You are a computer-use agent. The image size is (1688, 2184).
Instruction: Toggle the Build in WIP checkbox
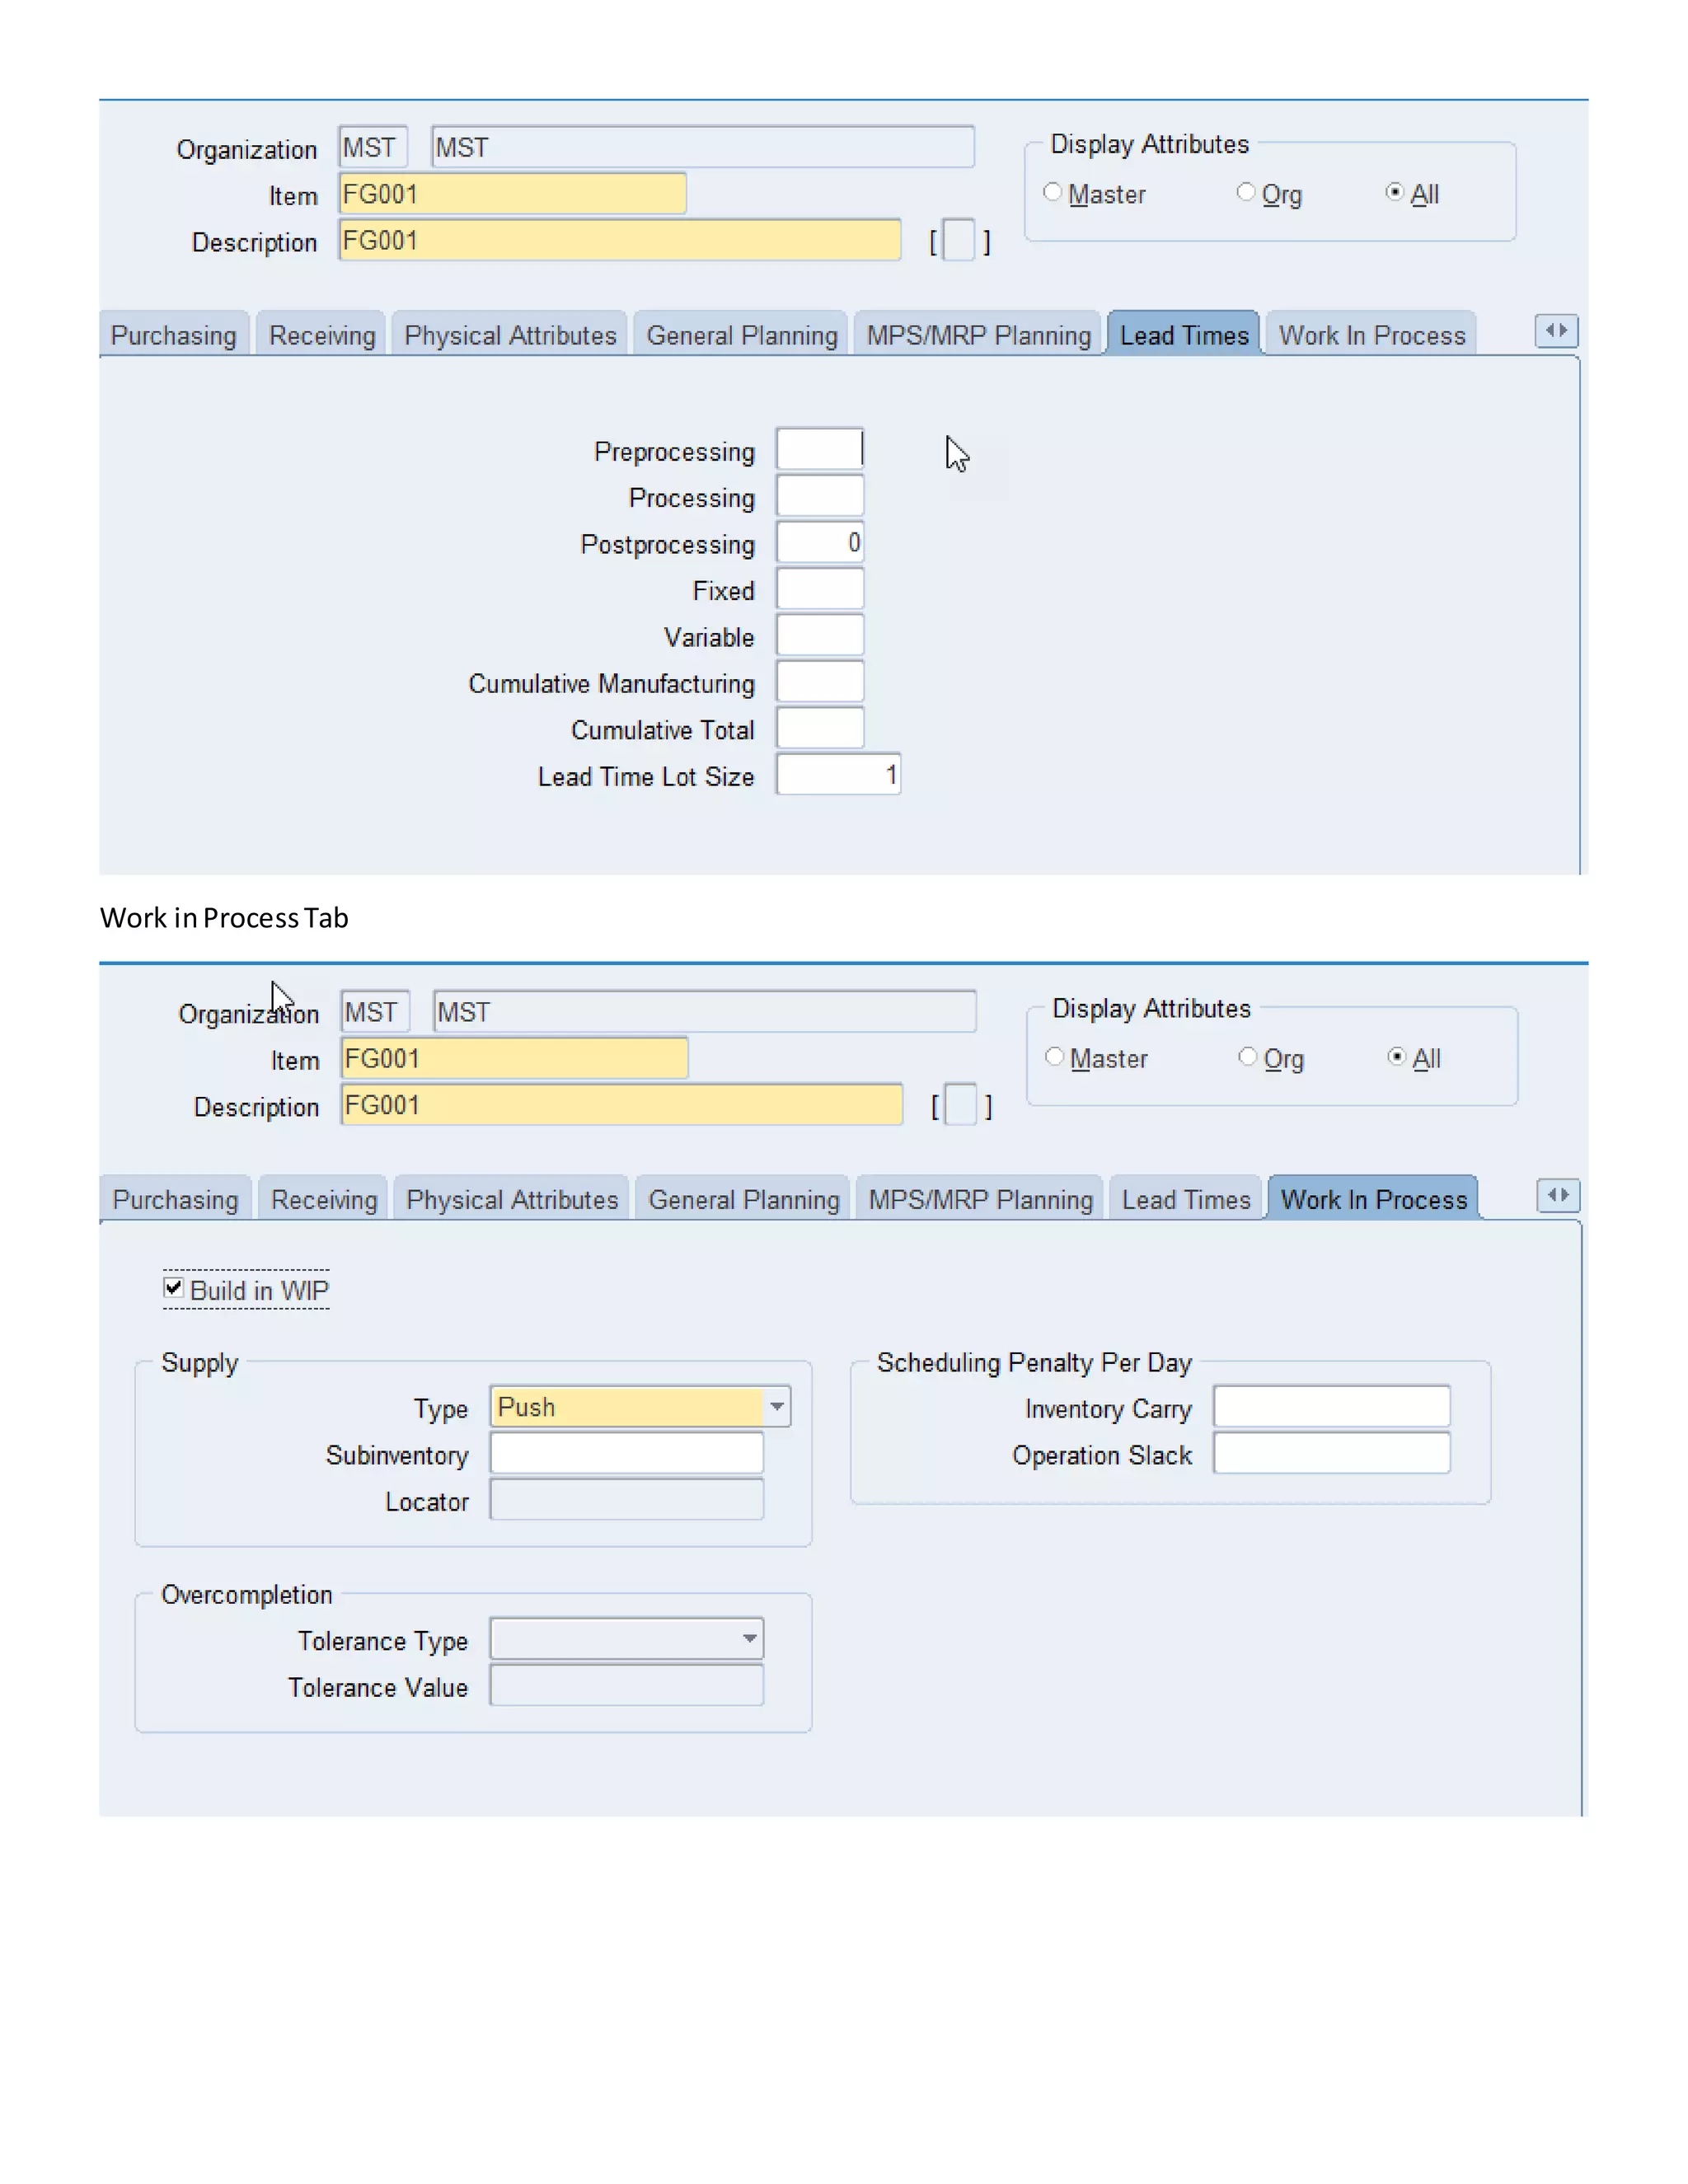coord(174,1288)
